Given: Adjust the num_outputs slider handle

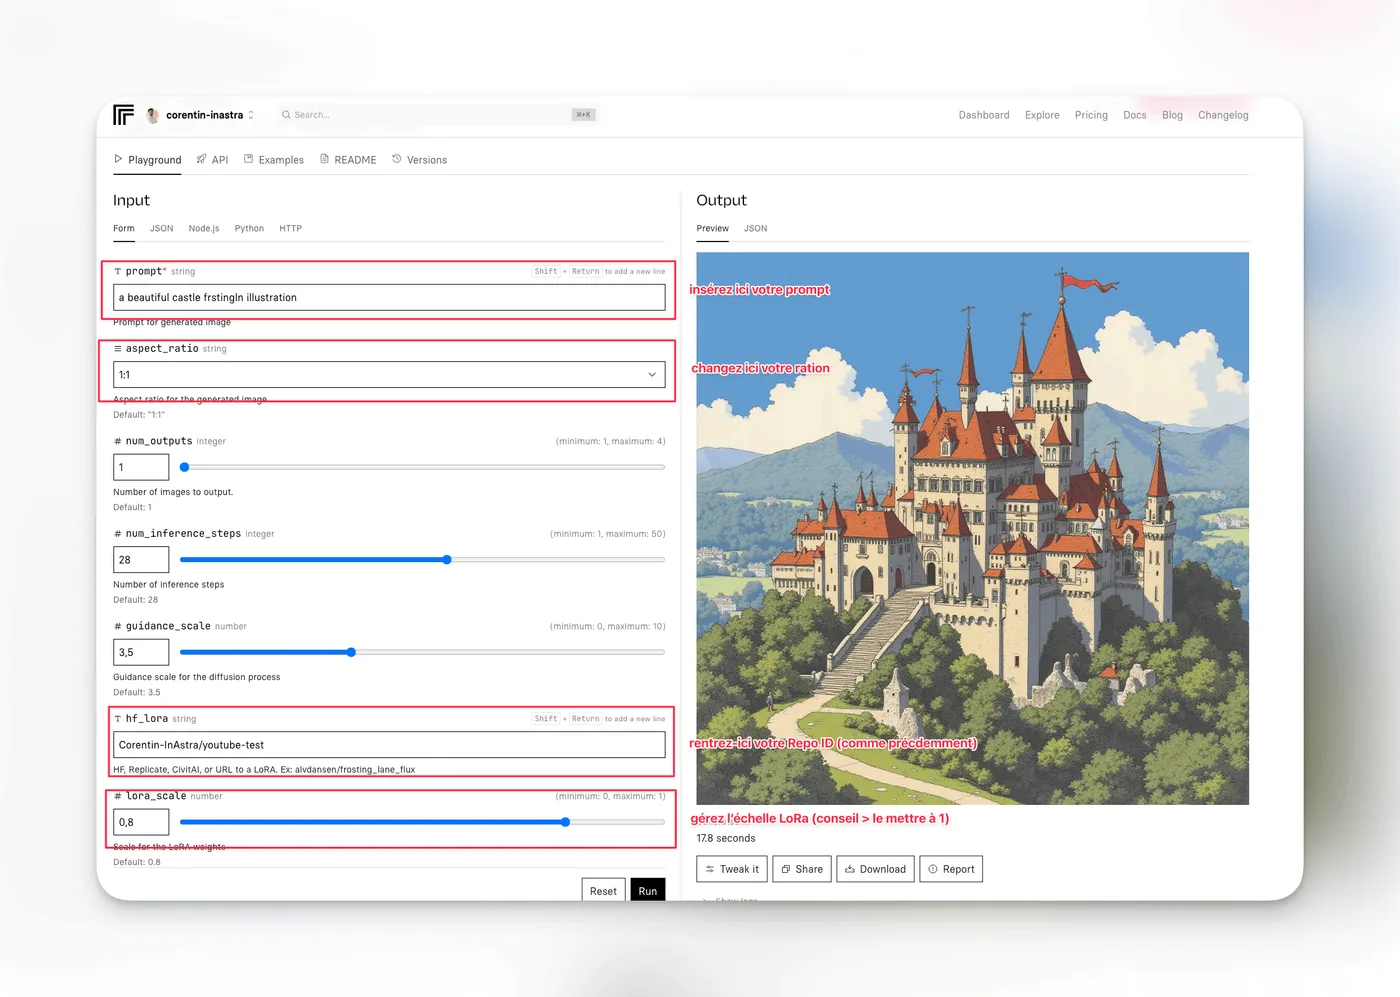Looking at the screenshot, I should [x=184, y=467].
